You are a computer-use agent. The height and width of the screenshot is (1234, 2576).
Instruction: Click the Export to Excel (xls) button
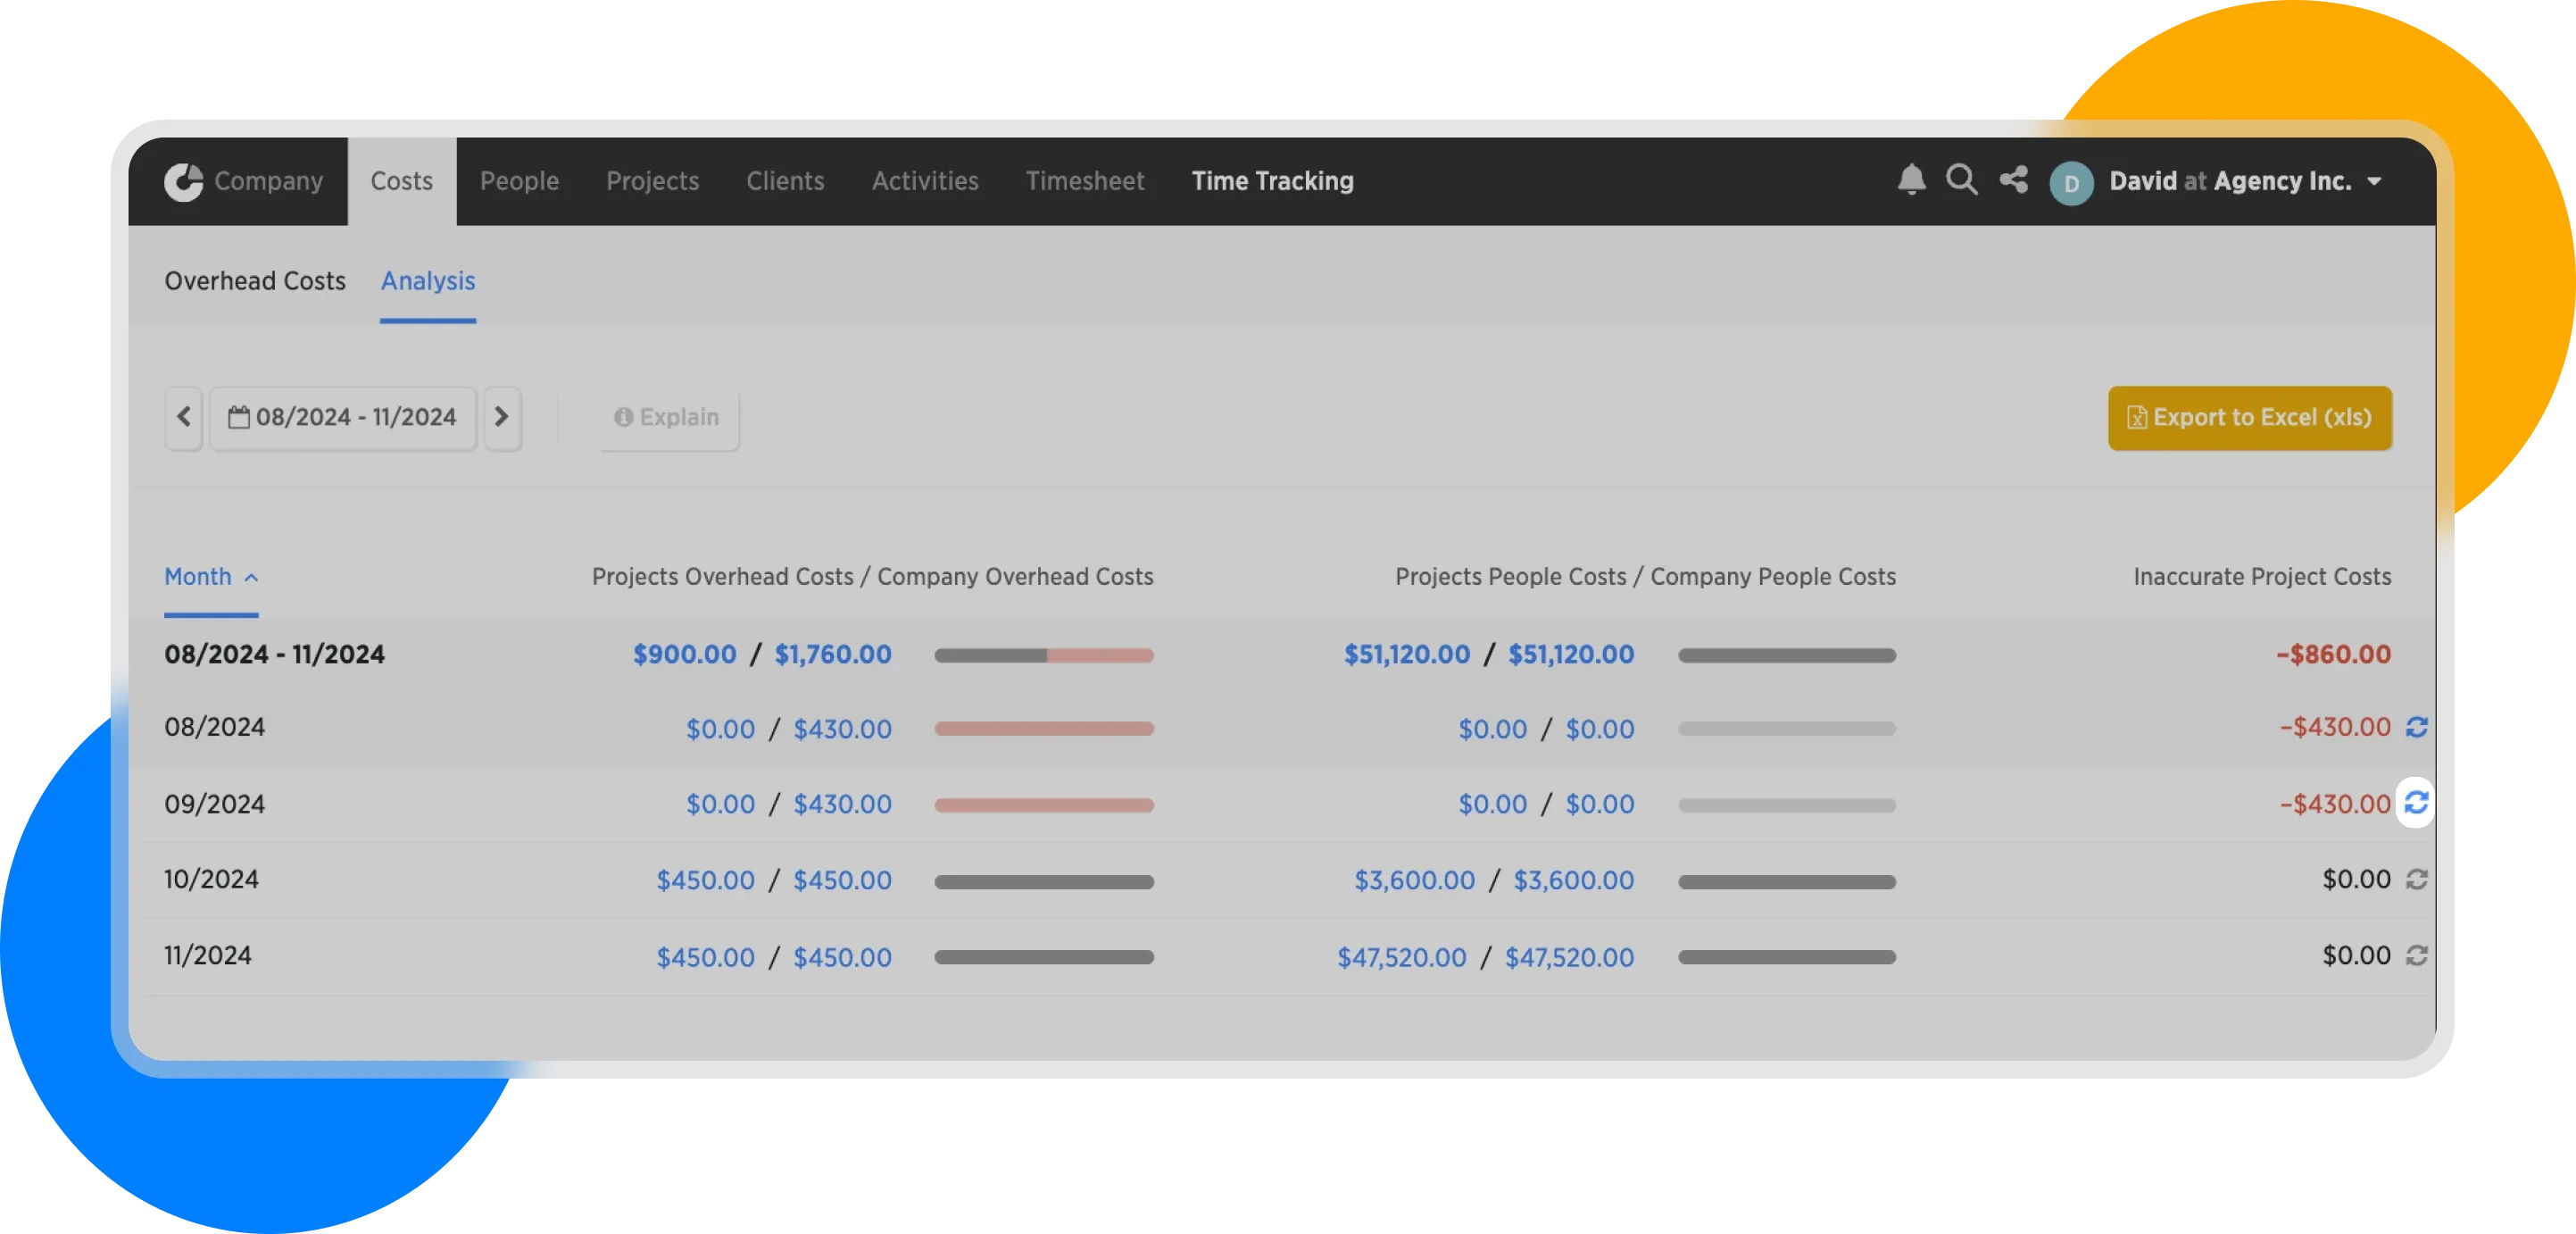click(x=2249, y=418)
